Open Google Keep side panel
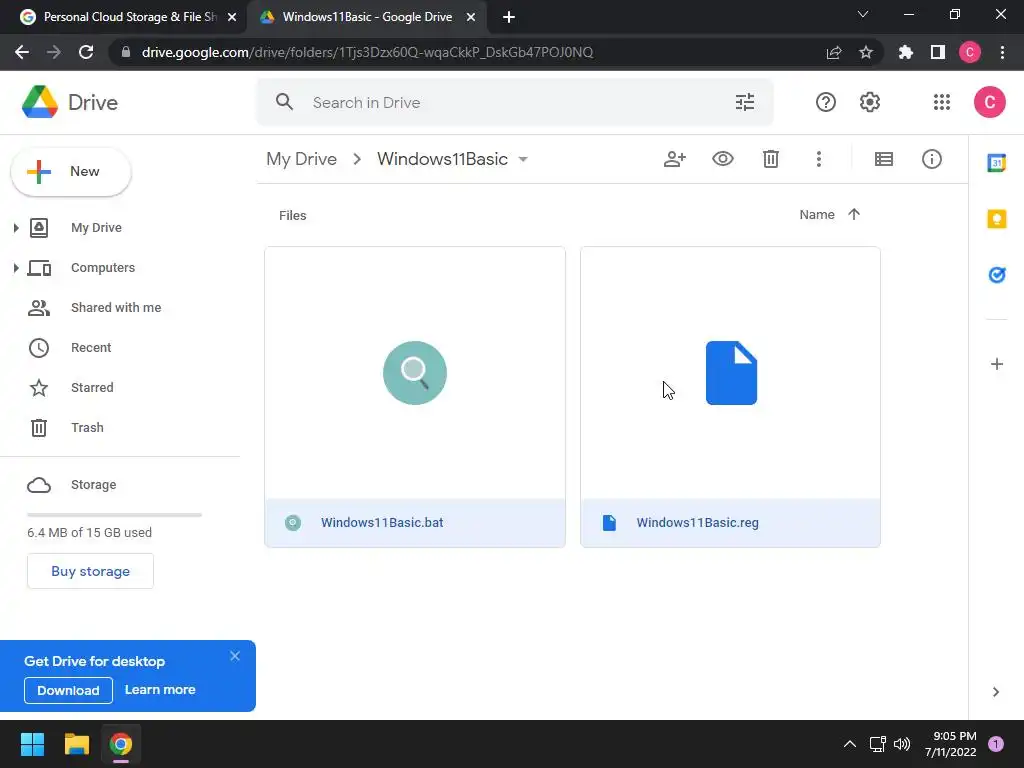The height and width of the screenshot is (768, 1024). [996, 219]
